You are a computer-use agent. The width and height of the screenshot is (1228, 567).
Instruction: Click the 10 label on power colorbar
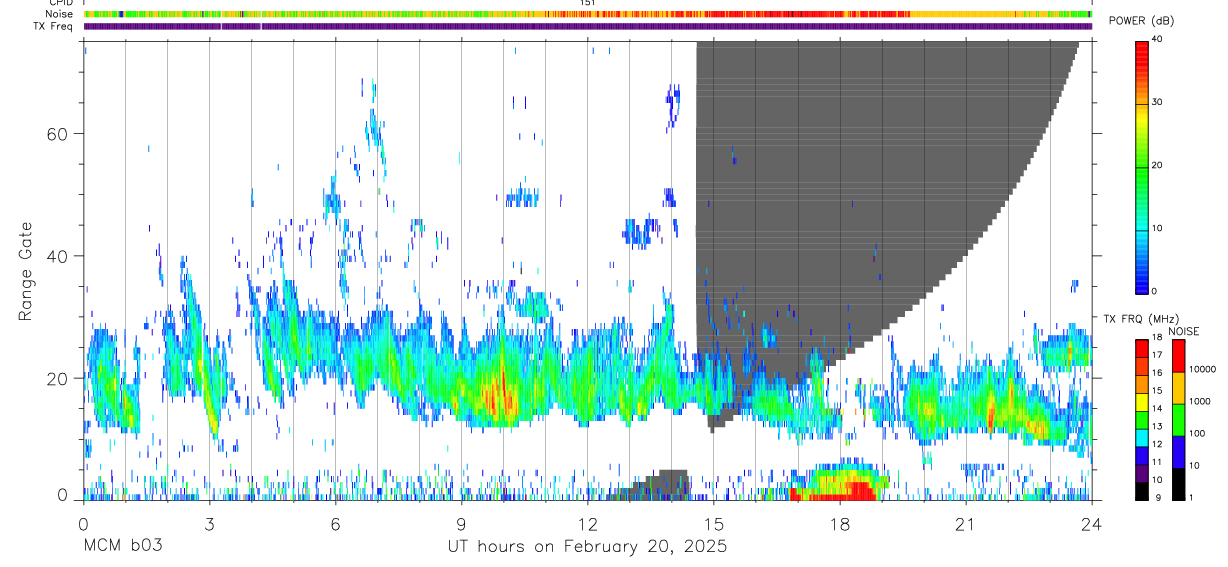click(1156, 228)
